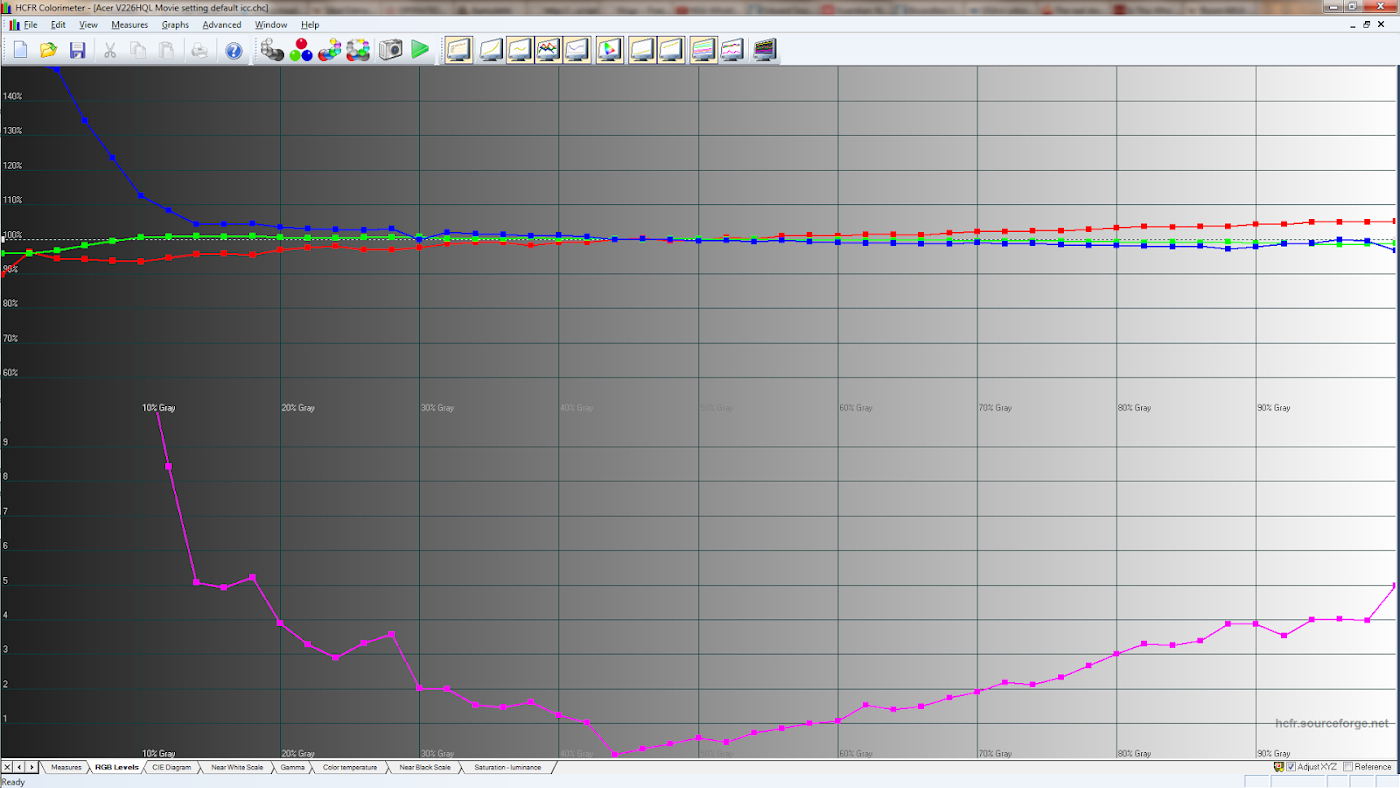Save the measurement file via floppy icon
Screen dimensions: 1400x788
[77, 50]
